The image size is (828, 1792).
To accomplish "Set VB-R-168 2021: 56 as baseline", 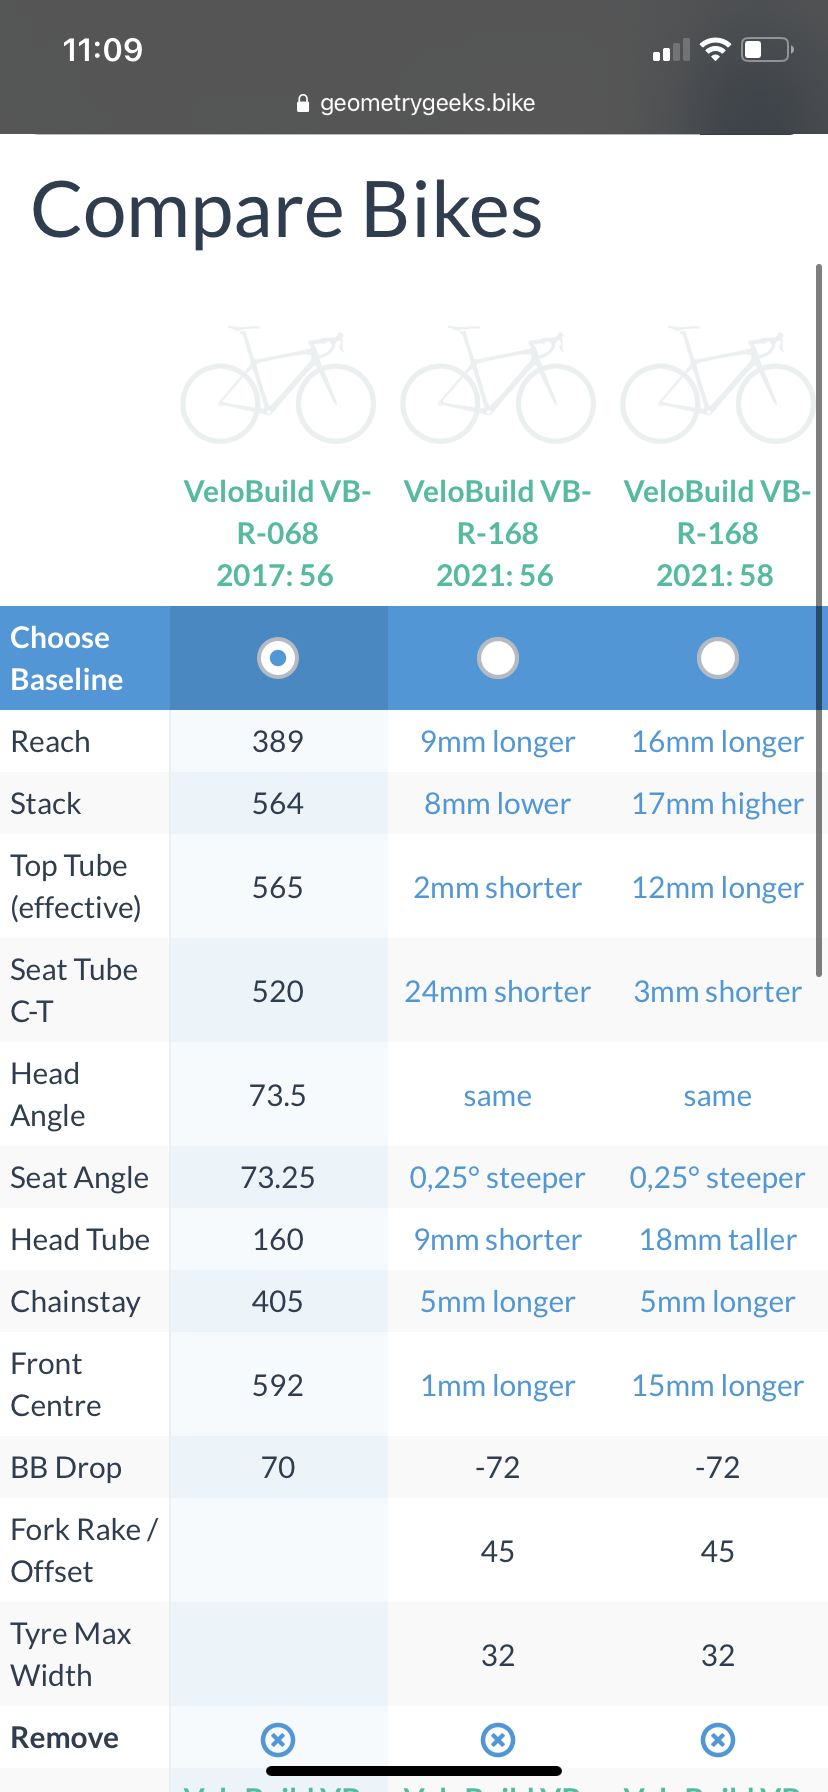I will click(498, 658).
